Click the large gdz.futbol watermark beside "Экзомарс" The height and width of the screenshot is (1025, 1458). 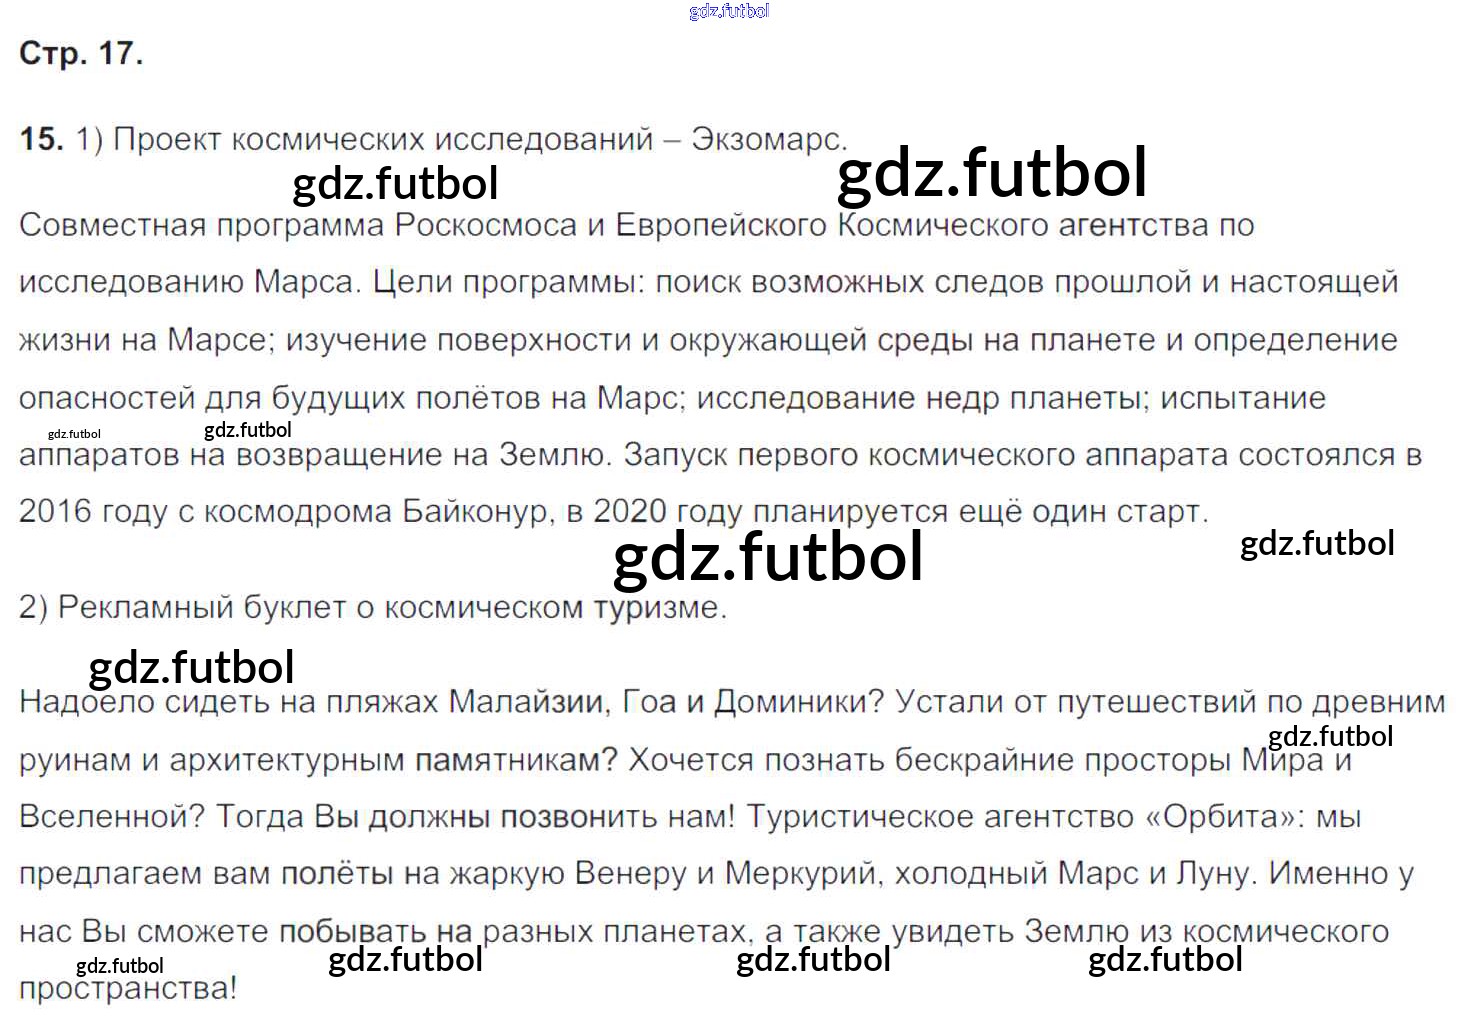991,172
